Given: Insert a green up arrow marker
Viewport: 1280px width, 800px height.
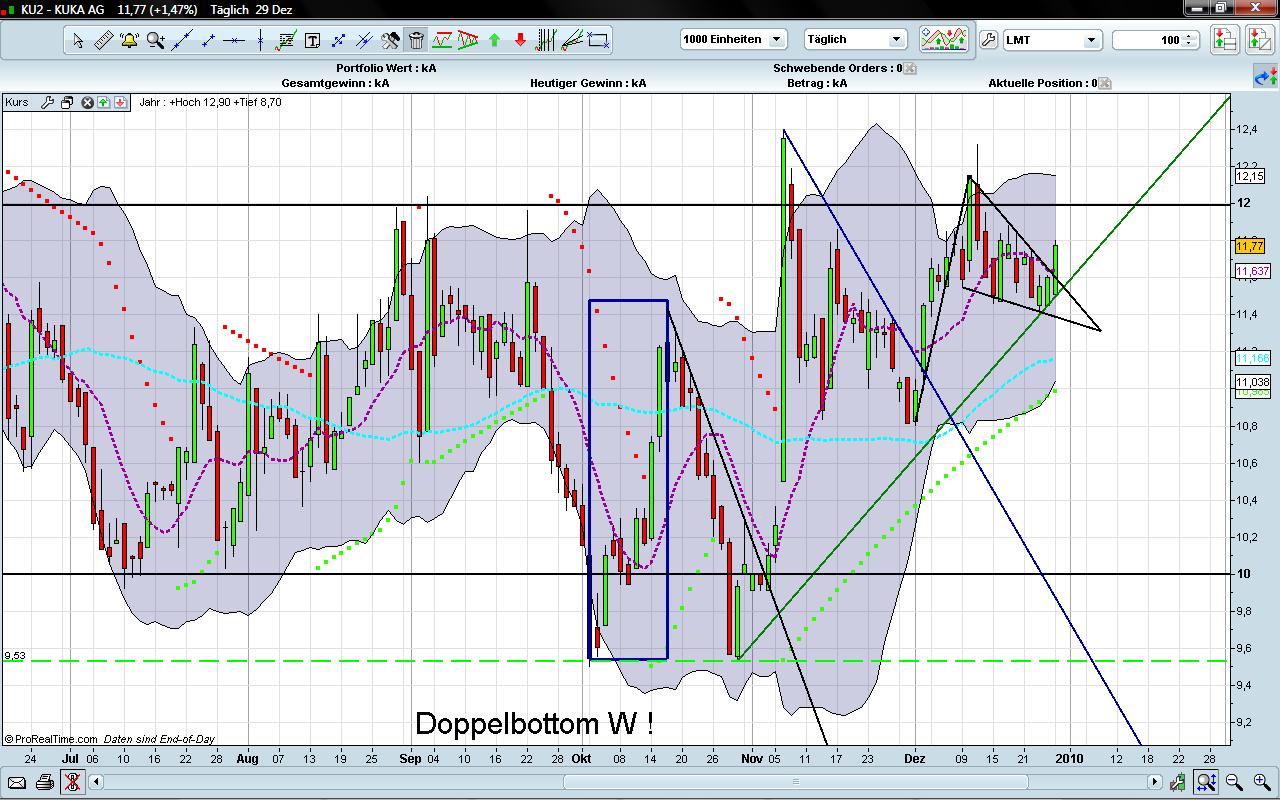Looking at the screenshot, I should pos(494,40).
